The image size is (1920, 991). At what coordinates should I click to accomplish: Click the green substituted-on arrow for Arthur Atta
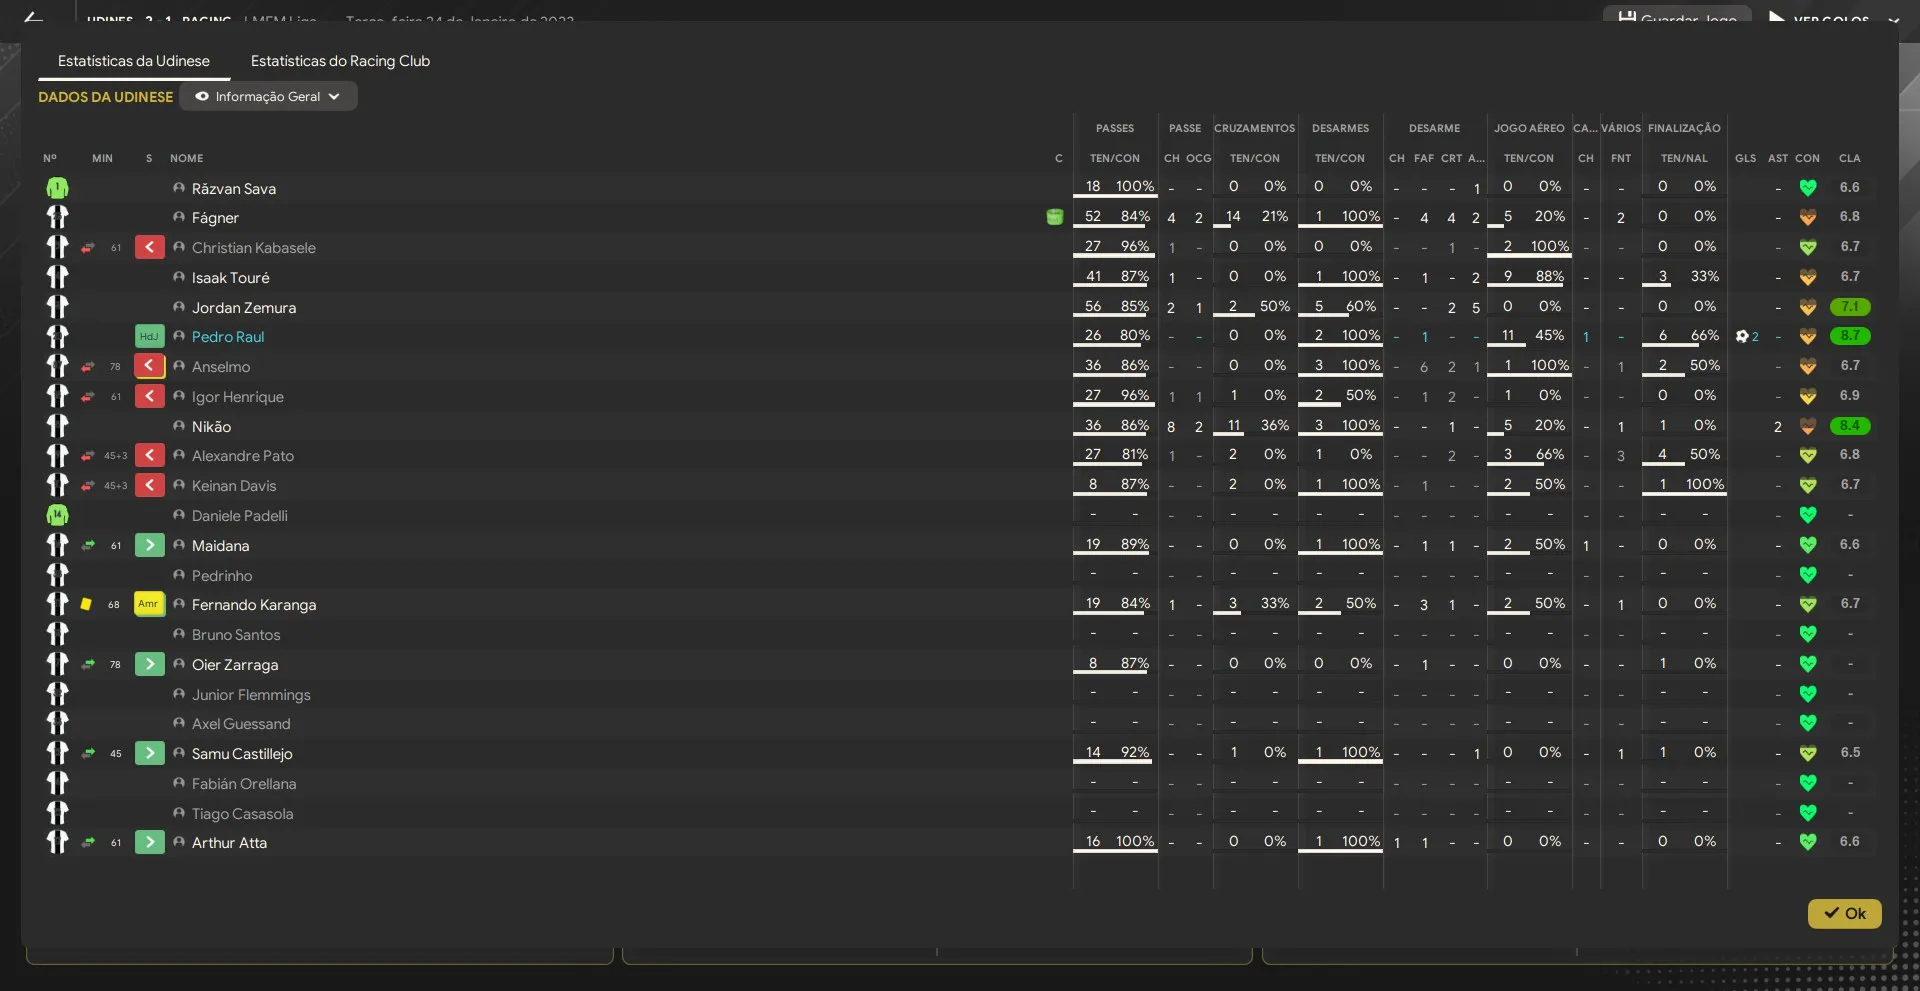tap(149, 843)
